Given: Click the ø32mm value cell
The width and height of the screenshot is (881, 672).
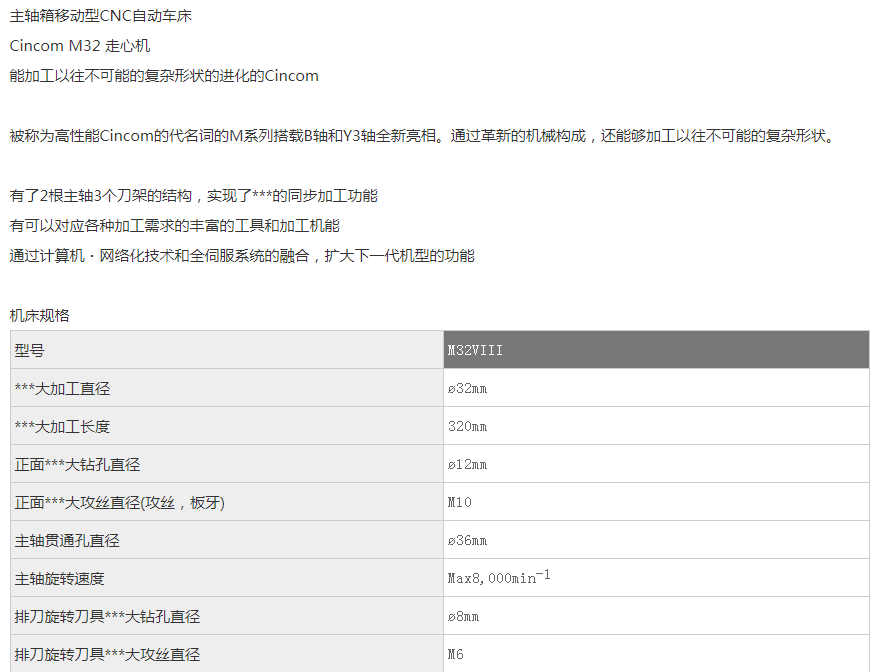Looking at the screenshot, I should (468, 389).
